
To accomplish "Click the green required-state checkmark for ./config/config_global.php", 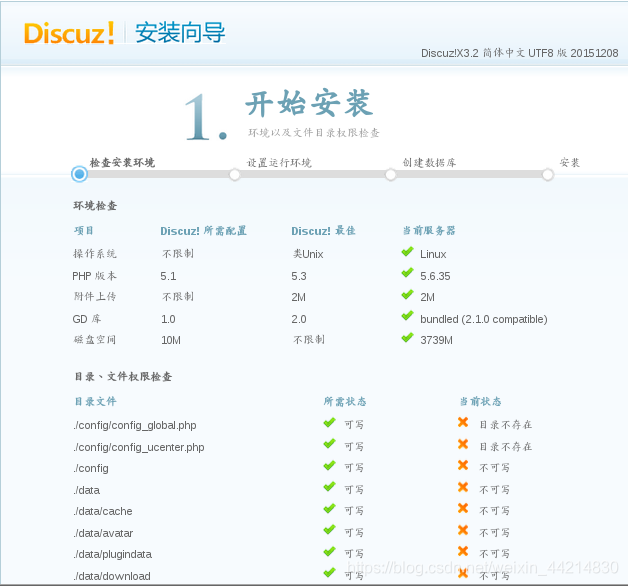I will [329, 423].
